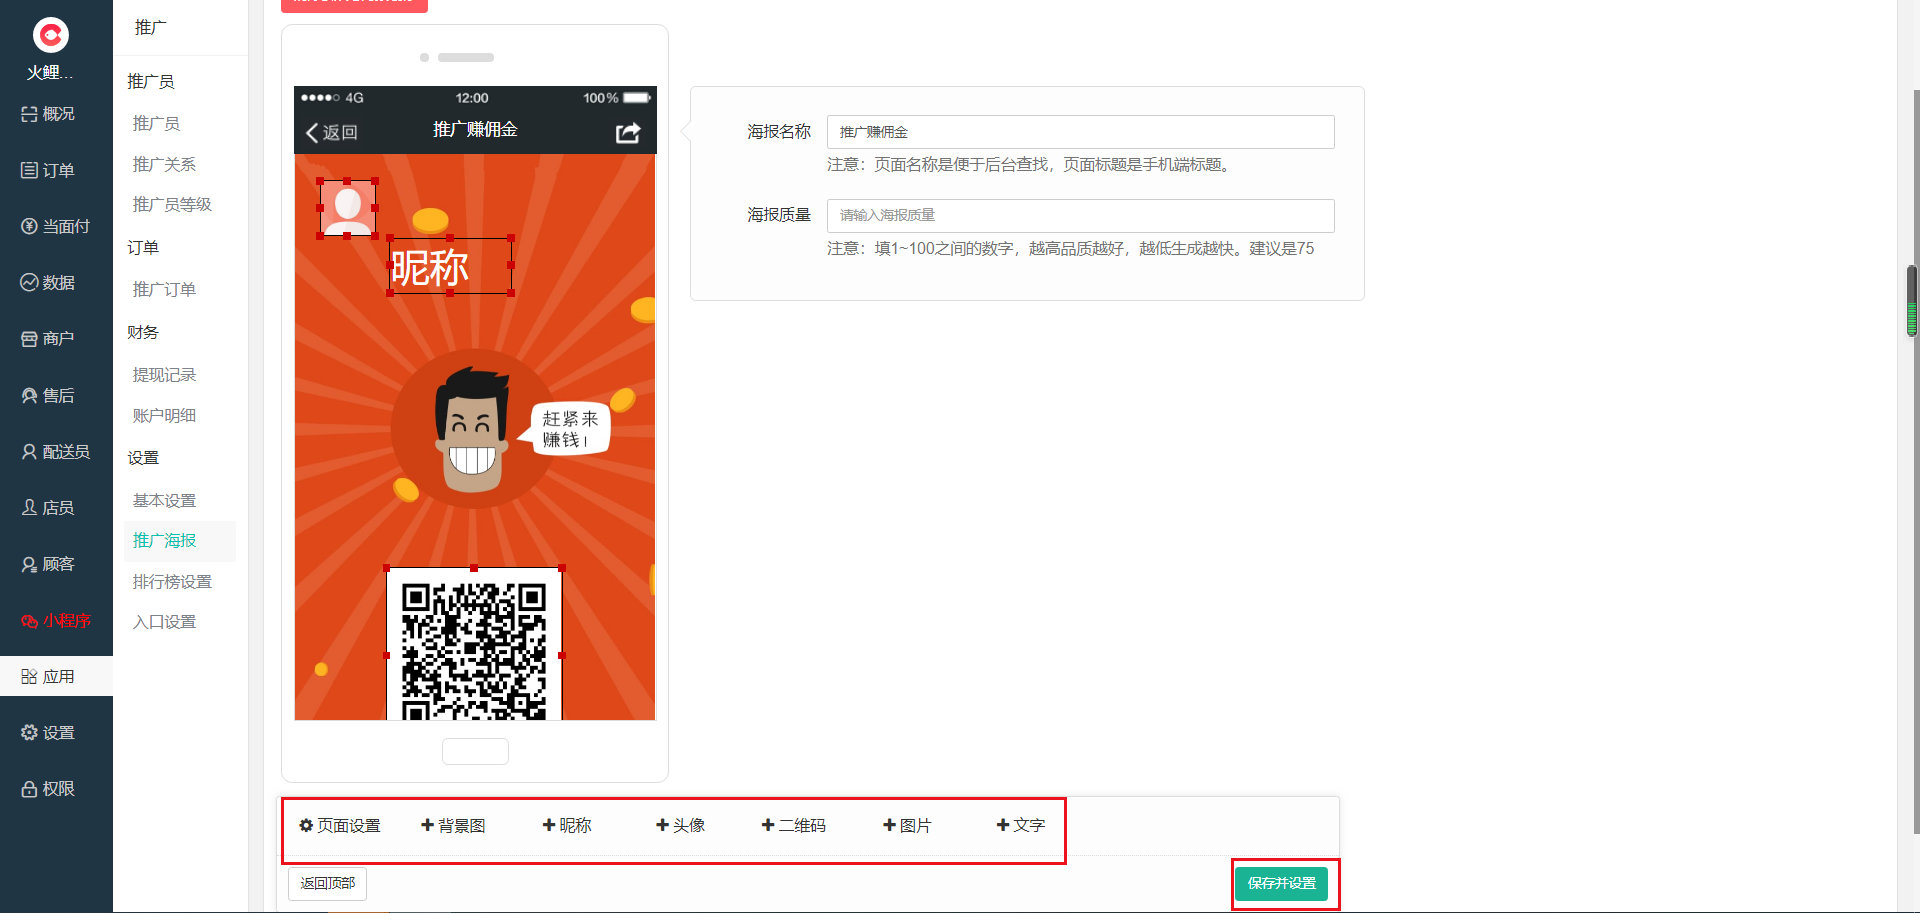Viewport: 1920px width, 913px height.
Task: Click the cartoon face image on poster
Action: [471, 430]
